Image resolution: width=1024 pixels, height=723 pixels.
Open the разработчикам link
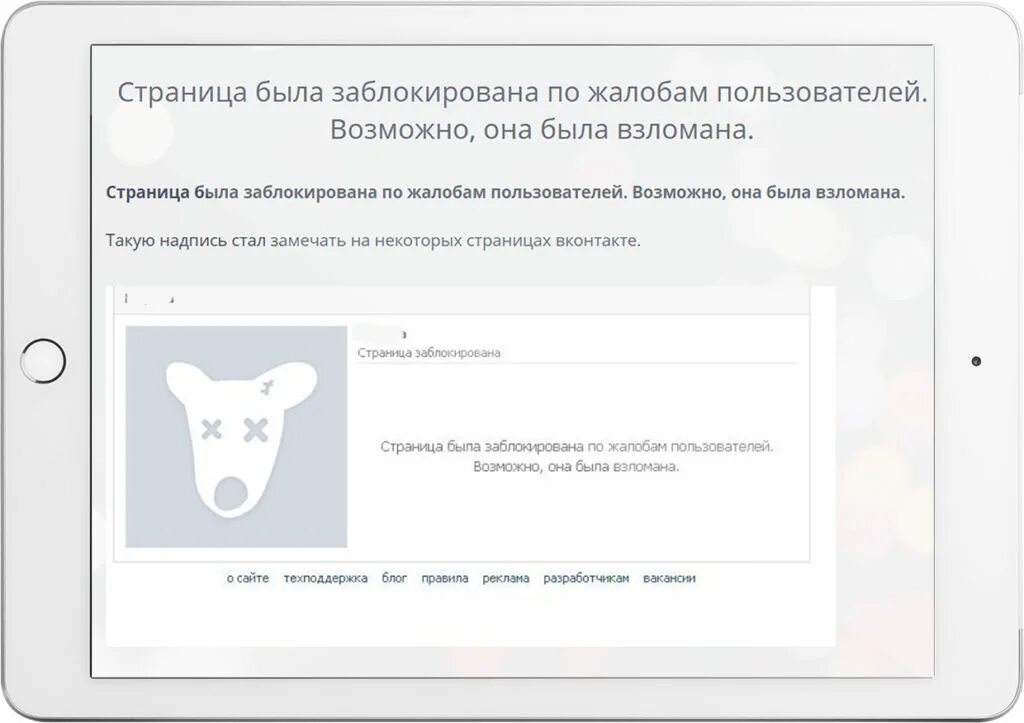pos(583,578)
